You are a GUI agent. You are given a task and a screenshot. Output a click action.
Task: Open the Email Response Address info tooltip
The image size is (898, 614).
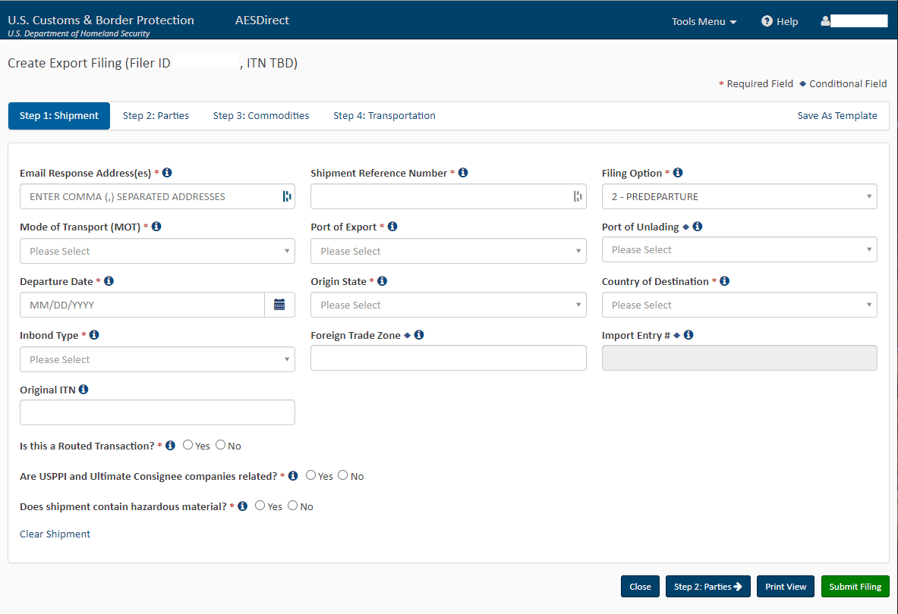tap(166, 172)
